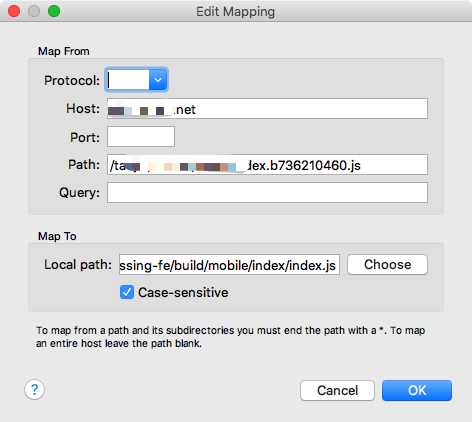
Task: Expand the Protocol dropdown arrow
Action: click(158, 80)
